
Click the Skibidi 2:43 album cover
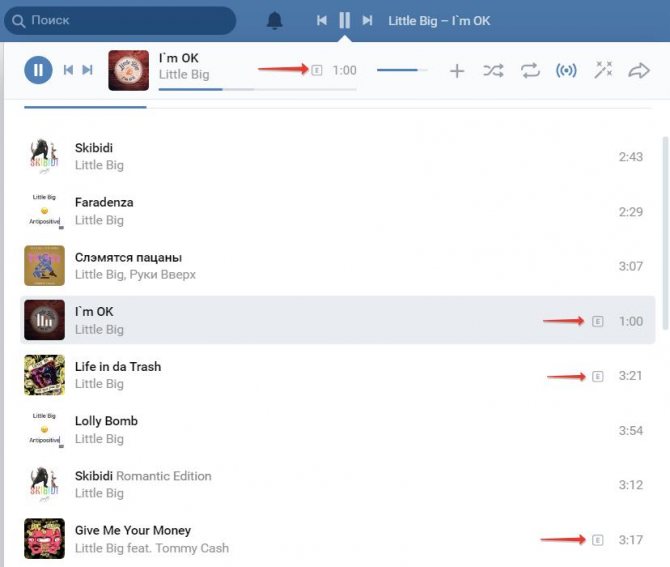(x=44, y=156)
